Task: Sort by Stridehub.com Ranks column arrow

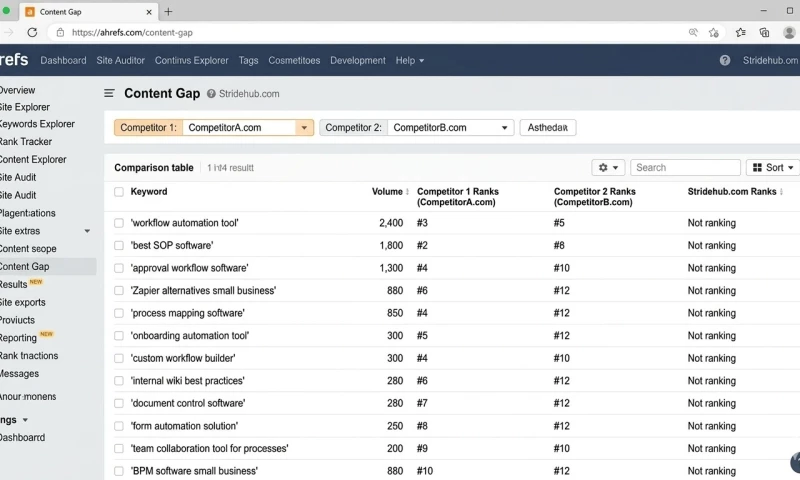Action: pos(781,192)
